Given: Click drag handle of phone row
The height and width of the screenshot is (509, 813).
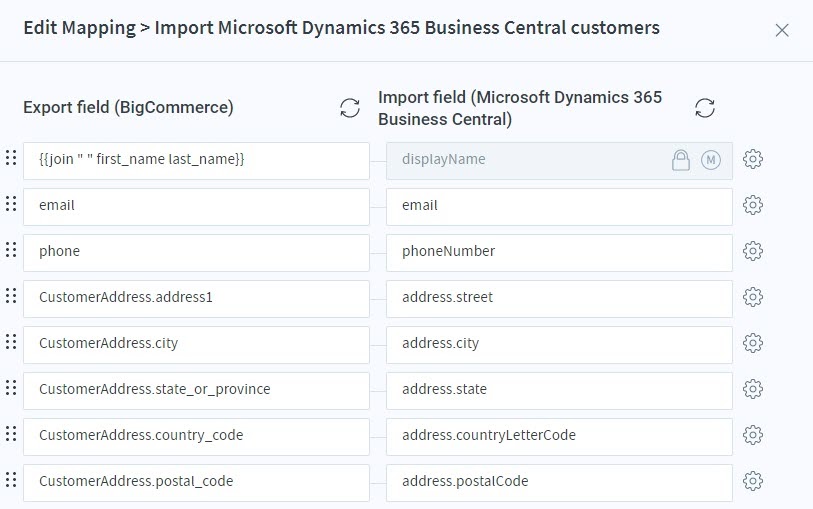Looking at the screenshot, I should tap(11, 250).
